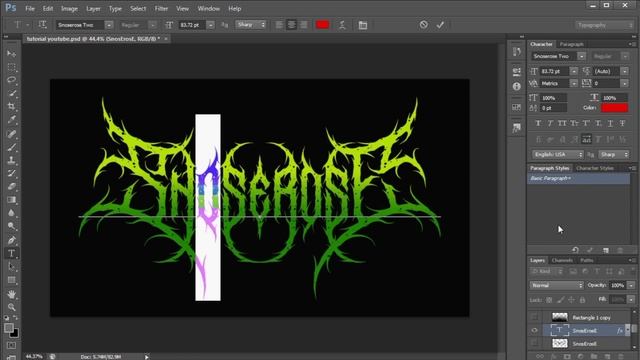Cancel current text edits

click(424, 25)
